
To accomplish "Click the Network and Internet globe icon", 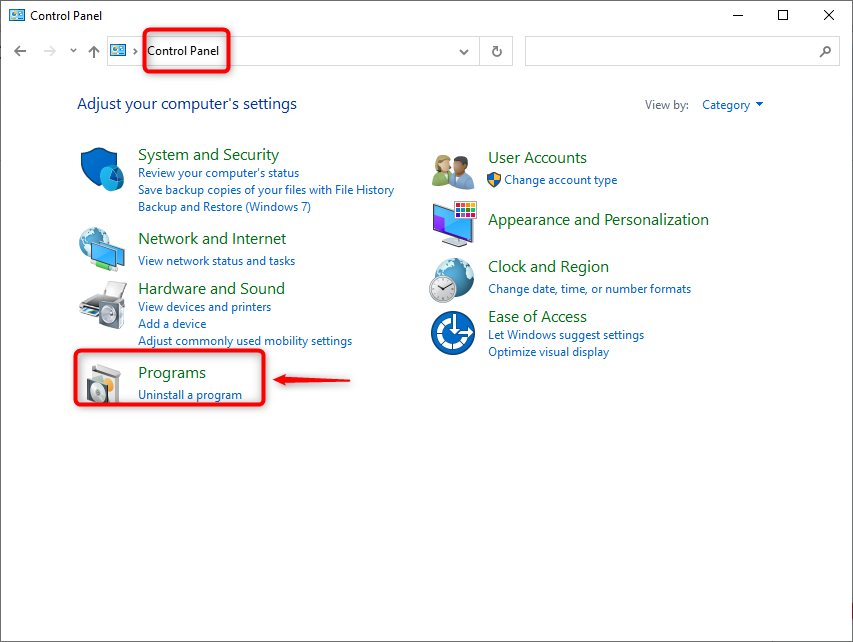I will coord(103,249).
